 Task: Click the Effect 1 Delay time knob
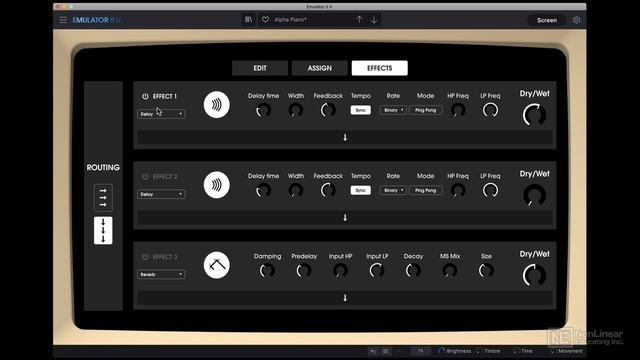[x=263, y=110]
